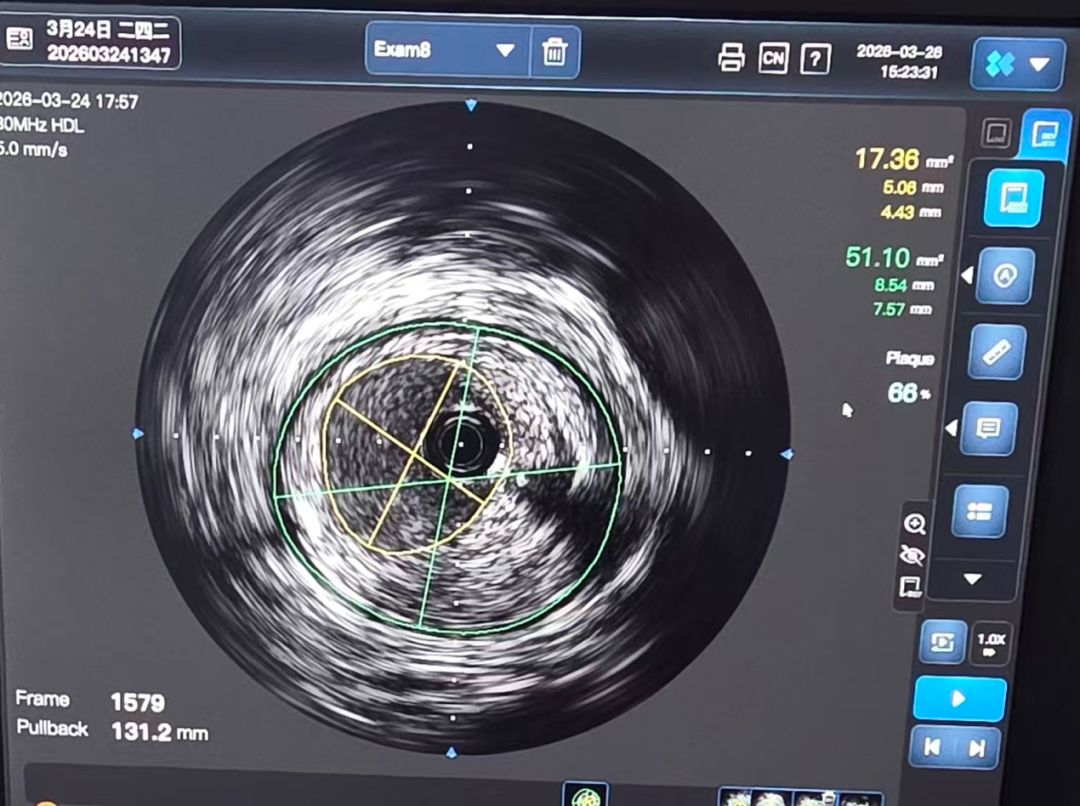Click the left blue cut-plane marker
Image resolution: width=1080 pixels, height=806 pixels.
(138, 434)
